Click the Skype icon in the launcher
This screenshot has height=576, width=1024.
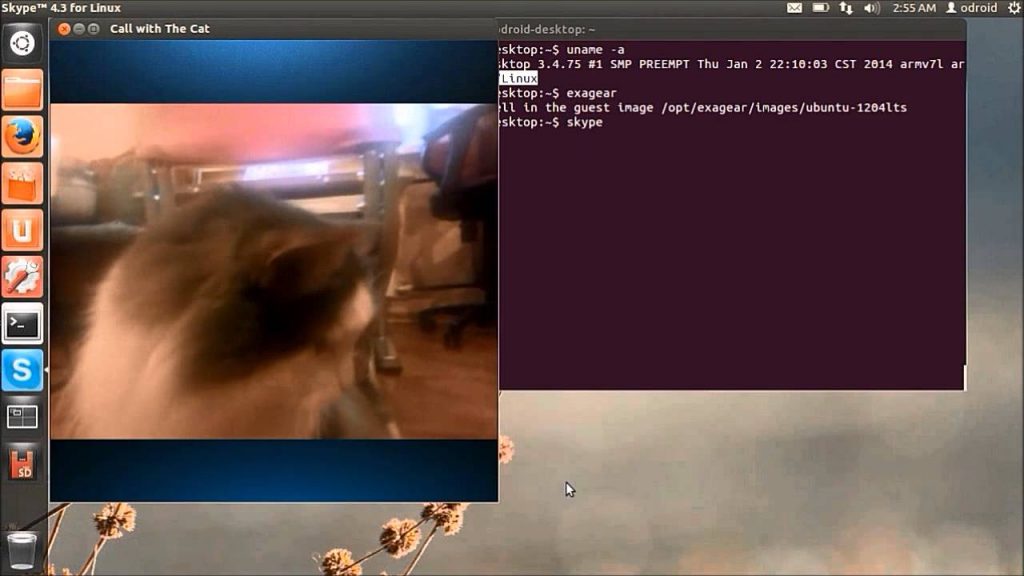[22, 370]
